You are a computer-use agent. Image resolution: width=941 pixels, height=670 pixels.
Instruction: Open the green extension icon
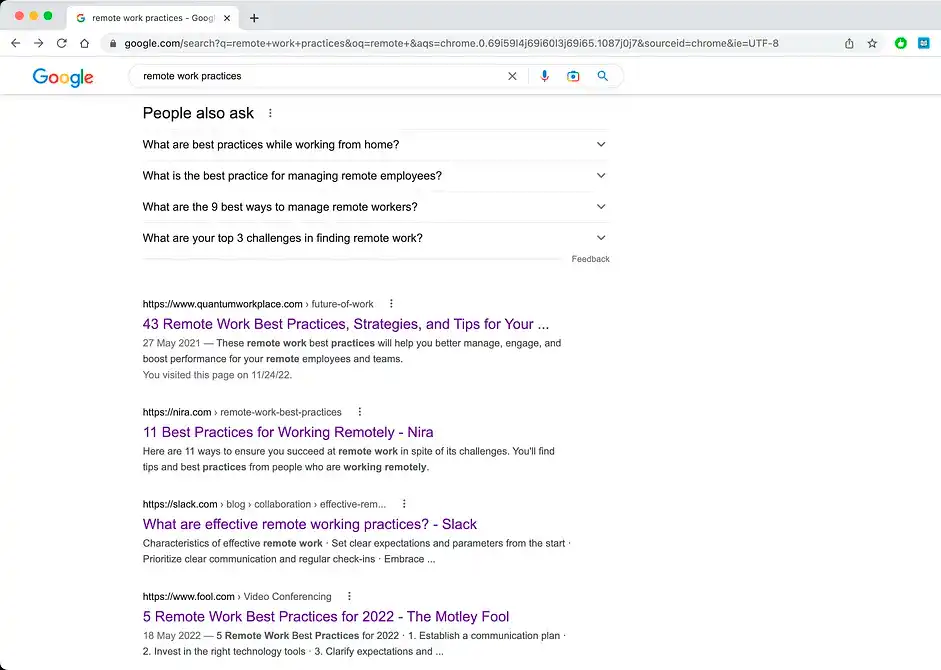coord(901,43)
